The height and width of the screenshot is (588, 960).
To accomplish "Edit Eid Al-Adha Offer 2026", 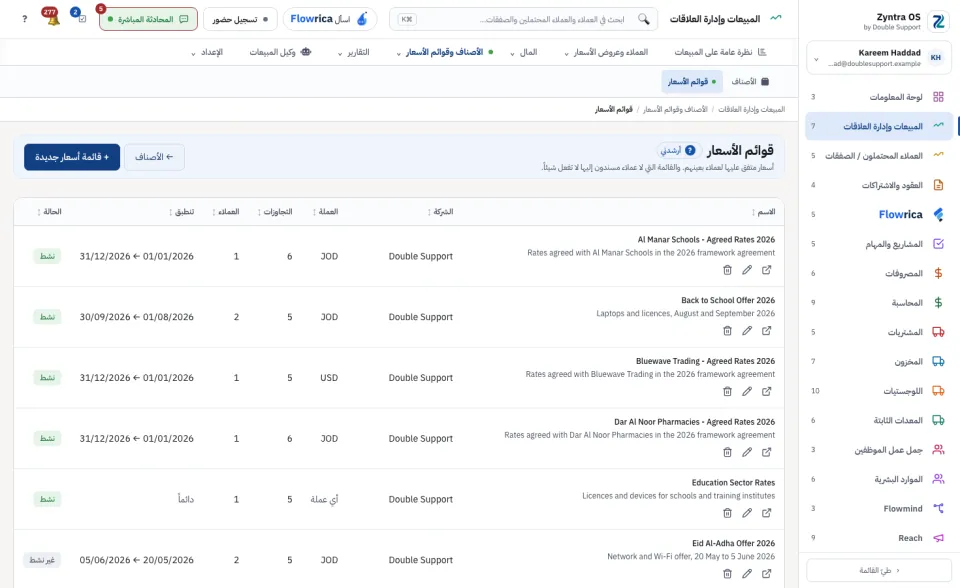I will (x=747, y=574).
